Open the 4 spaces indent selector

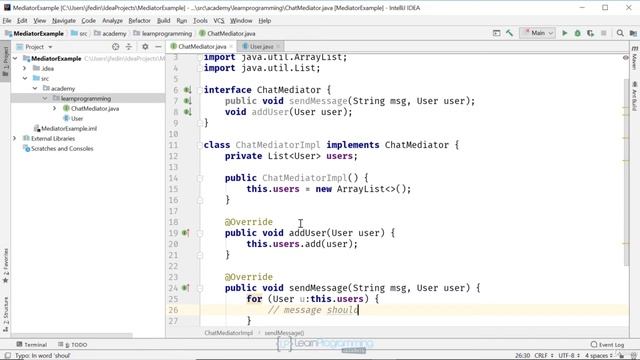(599, 356)
